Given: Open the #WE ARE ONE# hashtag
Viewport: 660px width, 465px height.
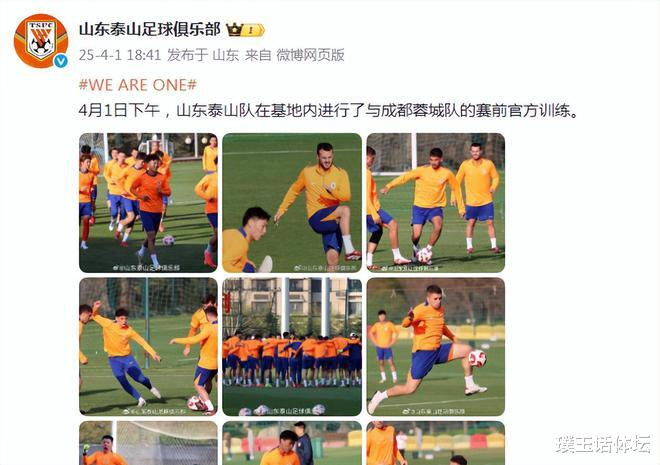Looking at the screenshot, I should pyautogui.click(x=138, y=85).
